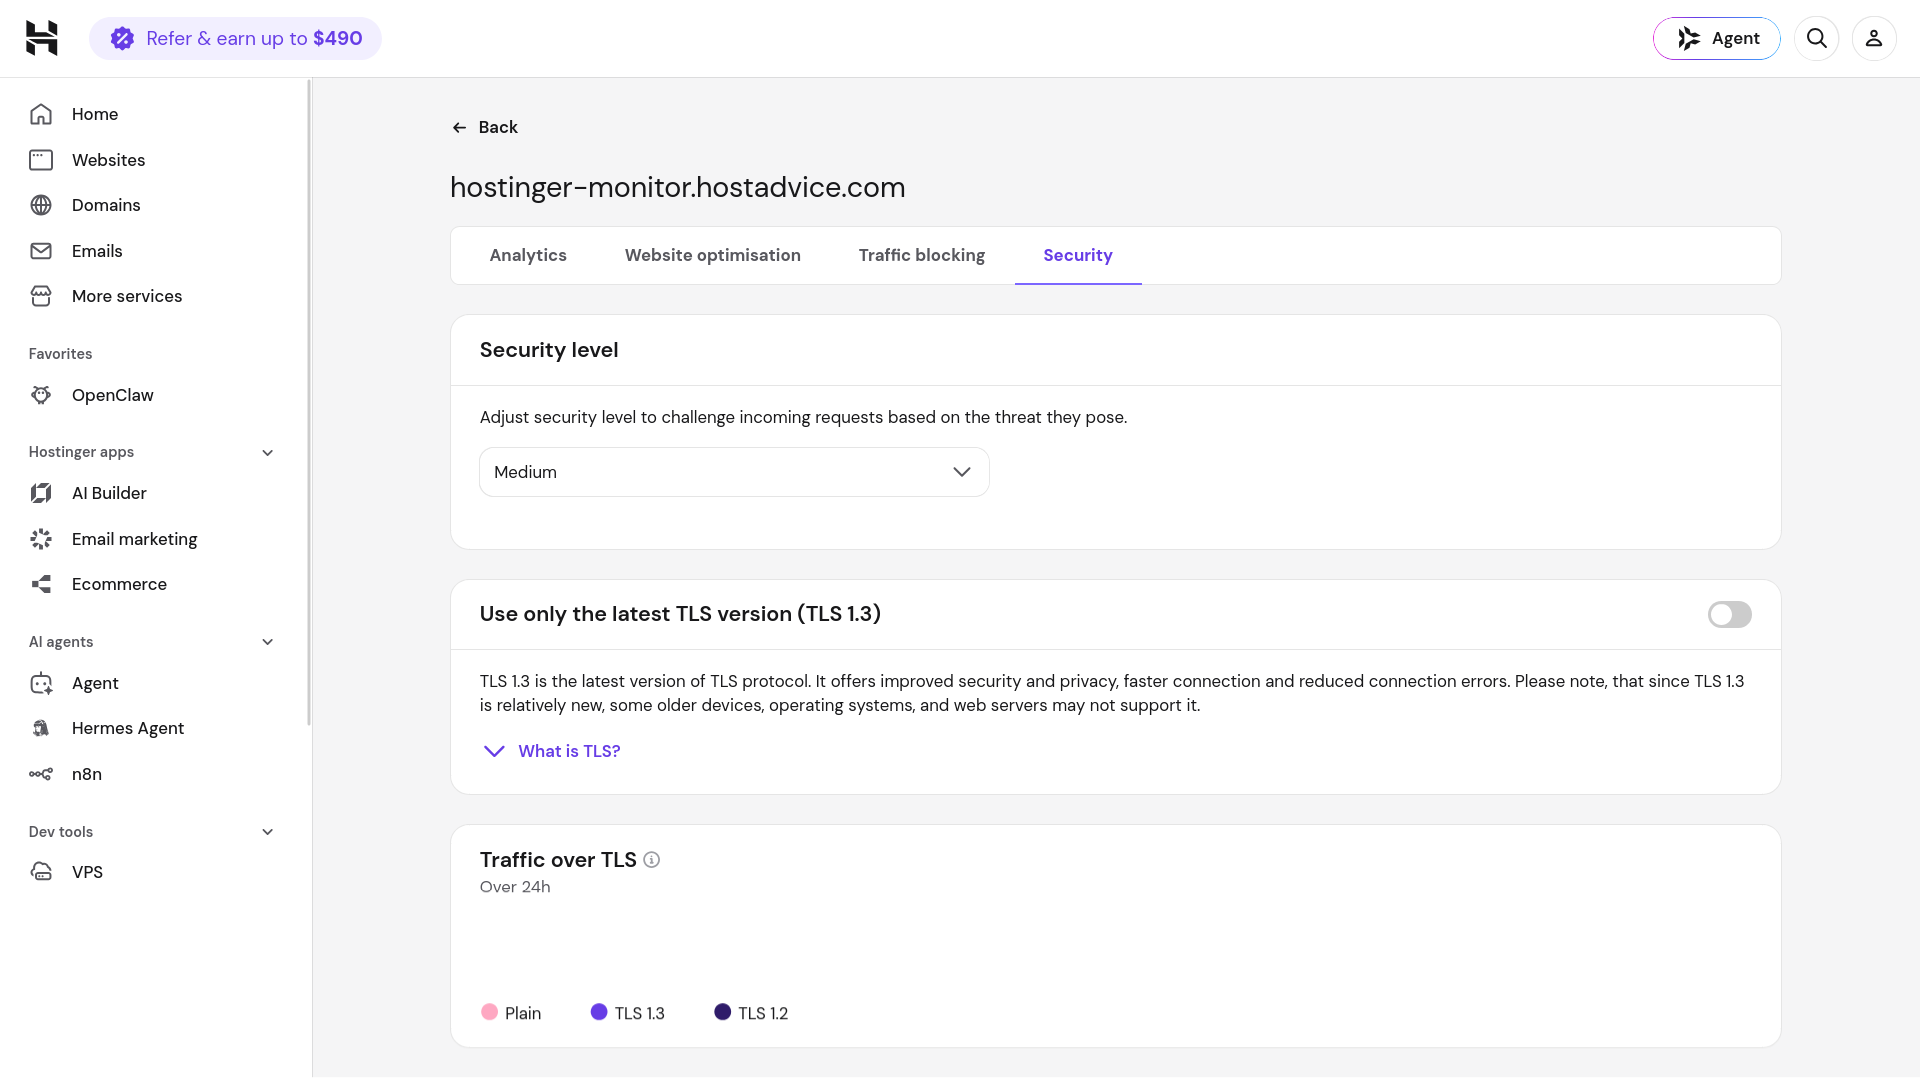Collapse the Hostinger apps section
This screenshot has height=1078, width=1920.
coord(267,452)
